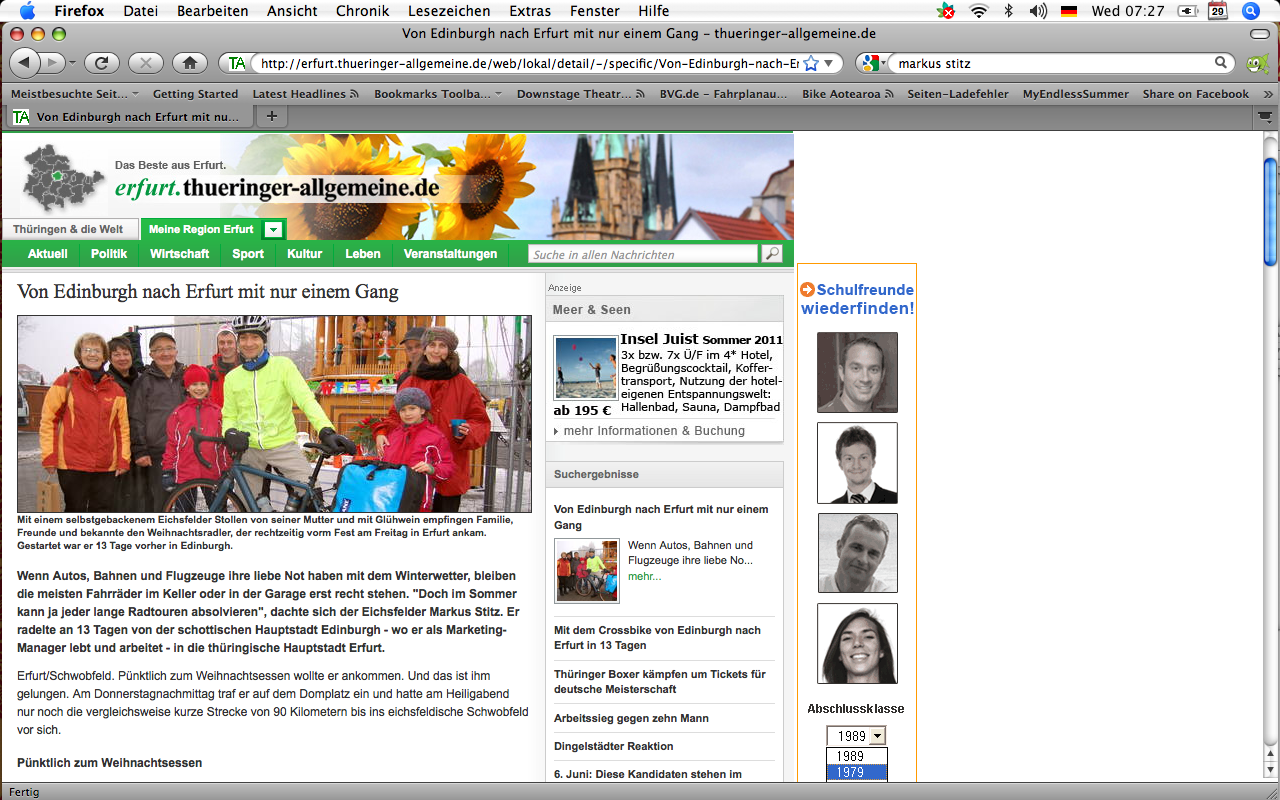Open the Veranstaltungen navigation section
This screenshot has height=800, width=1280.
point(450,254)
